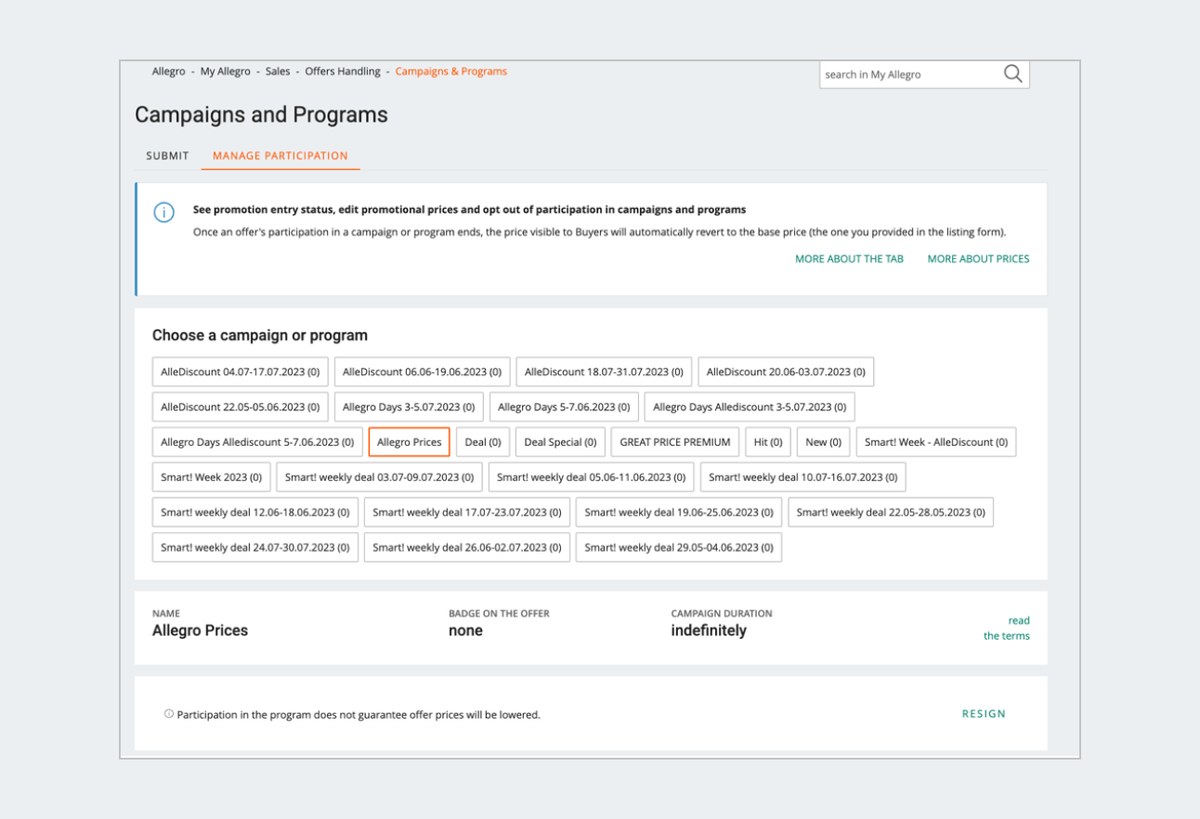This screenshot has height=819, width=1200.
Task: Choose the New (0) chip
Action: [824, 442]
